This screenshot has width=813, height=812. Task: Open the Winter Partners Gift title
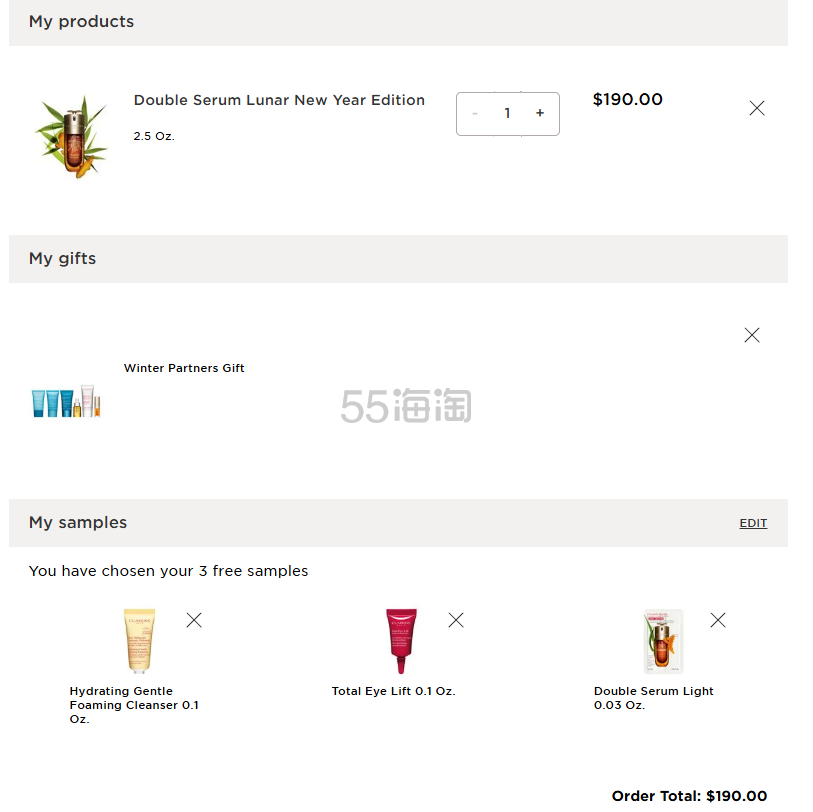click(184, 368)
